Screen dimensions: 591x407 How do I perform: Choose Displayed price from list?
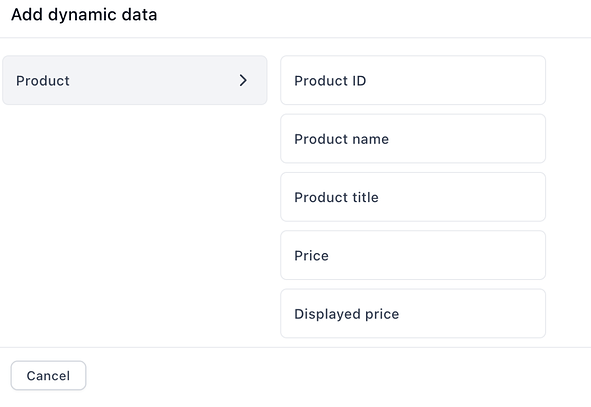coord(413,314)
